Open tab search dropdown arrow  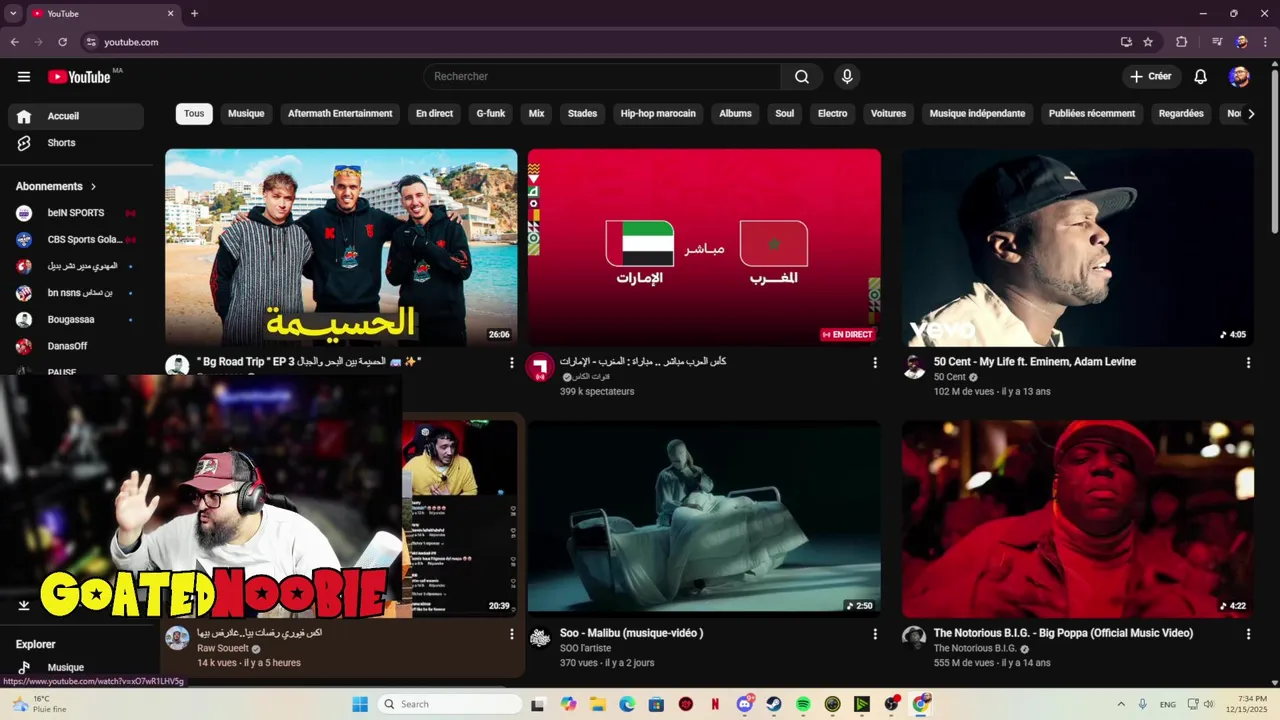pyautogui.click(x=13, y=14)
